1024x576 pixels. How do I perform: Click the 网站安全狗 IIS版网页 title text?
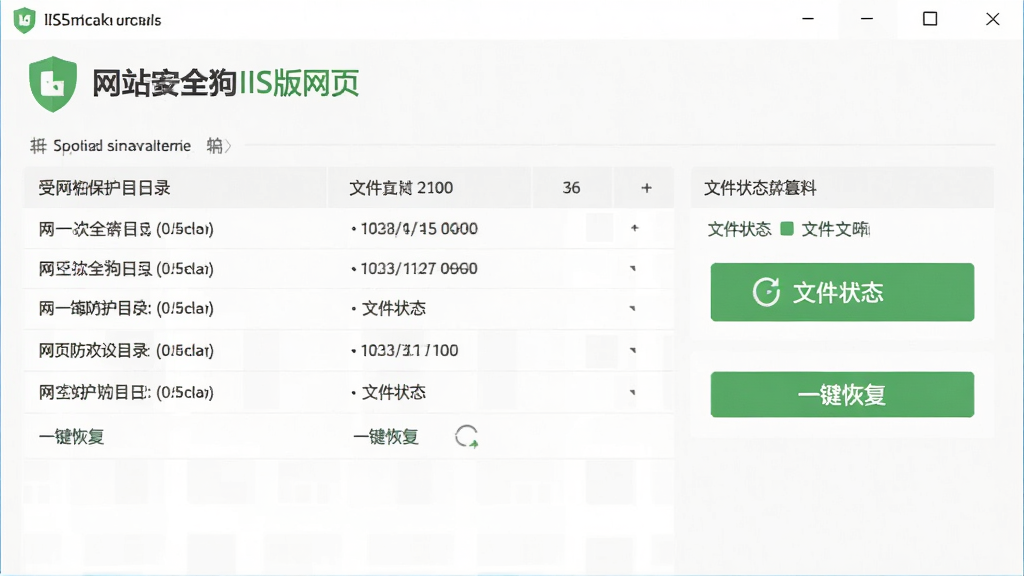pos(225,84)
